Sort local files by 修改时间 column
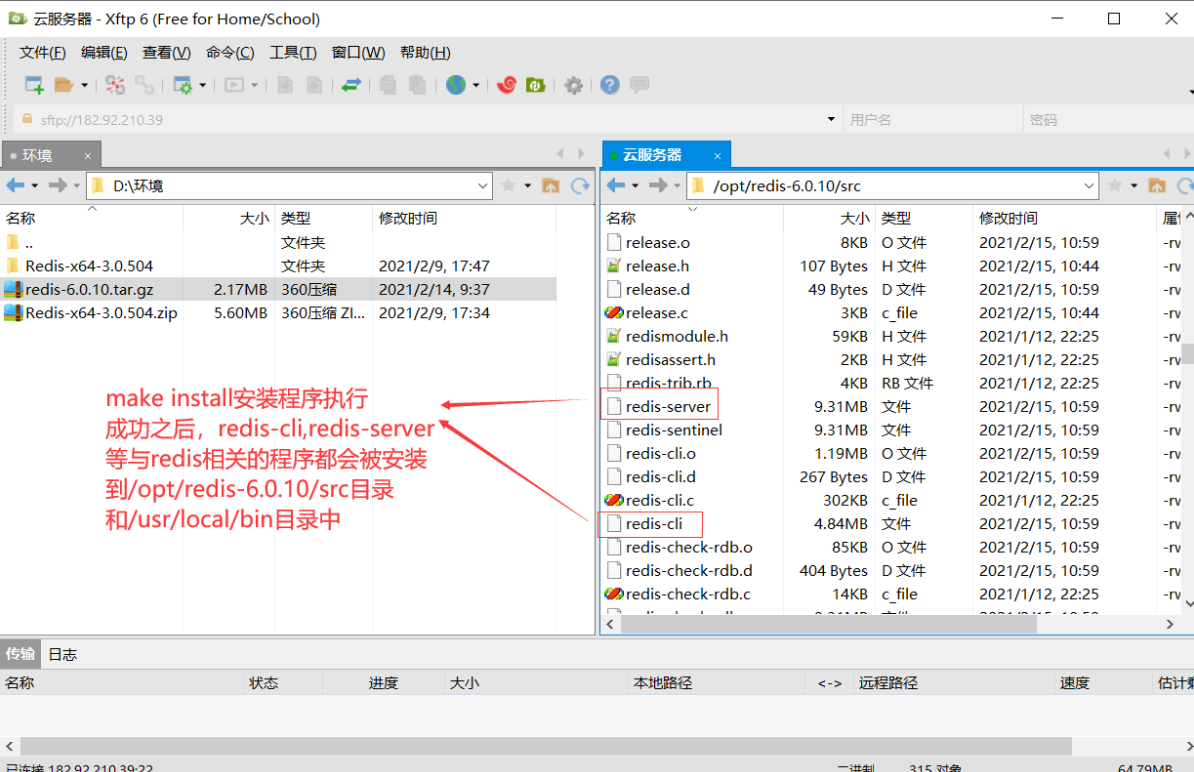The height and width of the screenshot is (772, 1194). pos(465,219)
